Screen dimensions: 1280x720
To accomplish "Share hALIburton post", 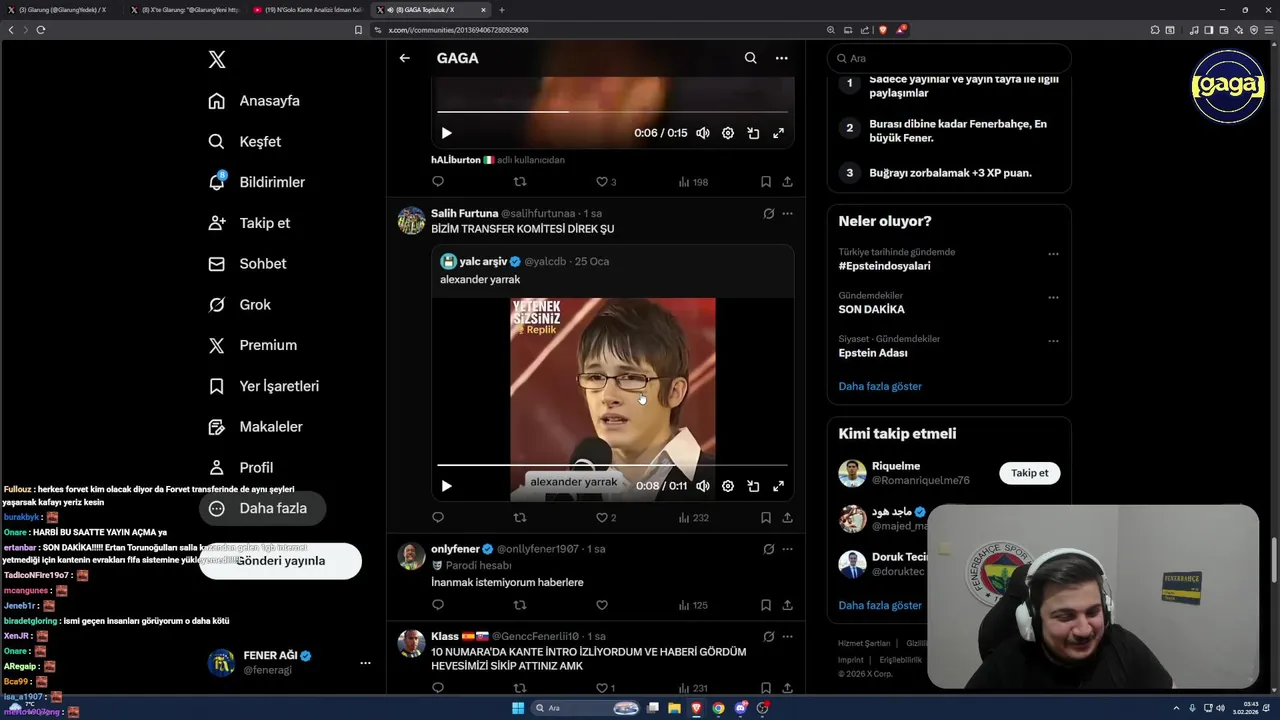I will [x=787, y=182].
